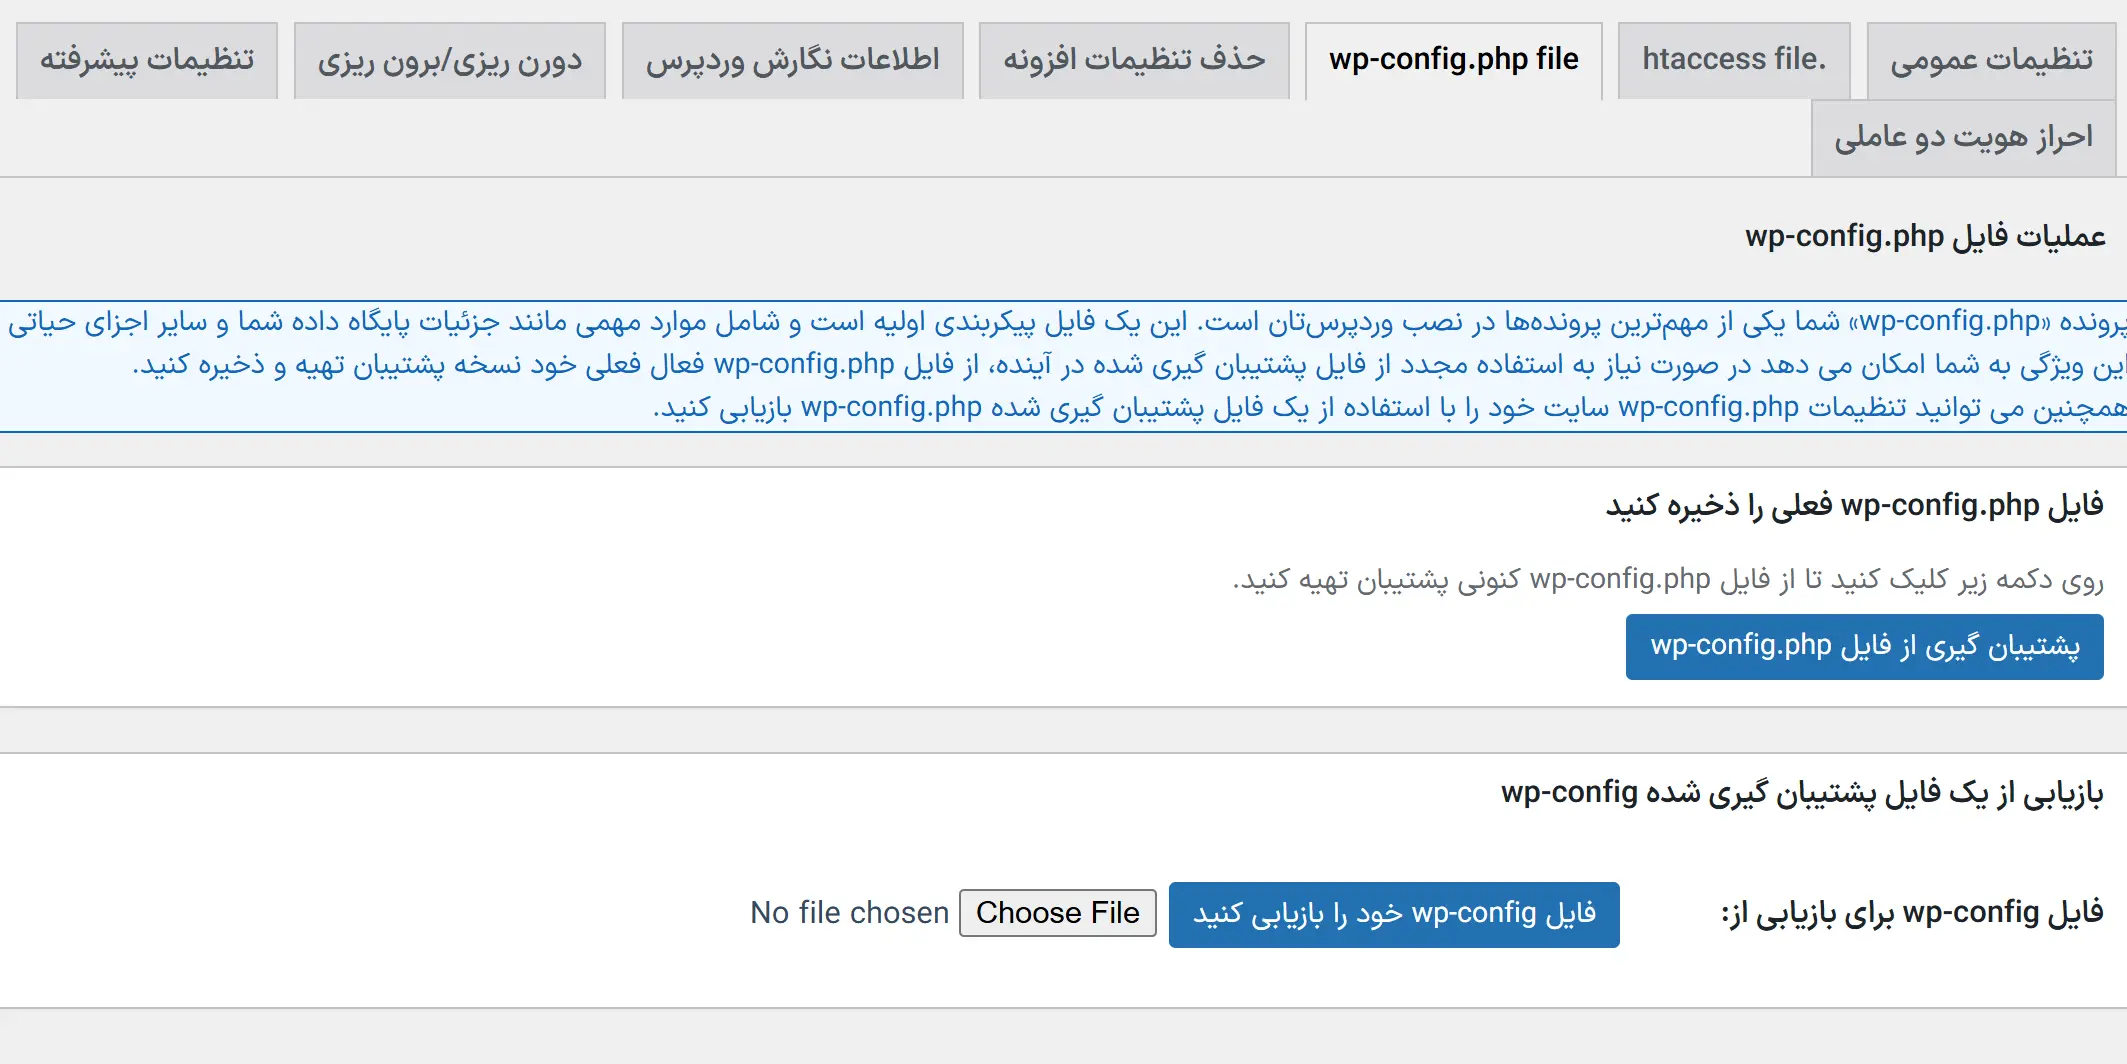Click the No file chosen text
The image size is (2127, 1064).
[849, 913]
